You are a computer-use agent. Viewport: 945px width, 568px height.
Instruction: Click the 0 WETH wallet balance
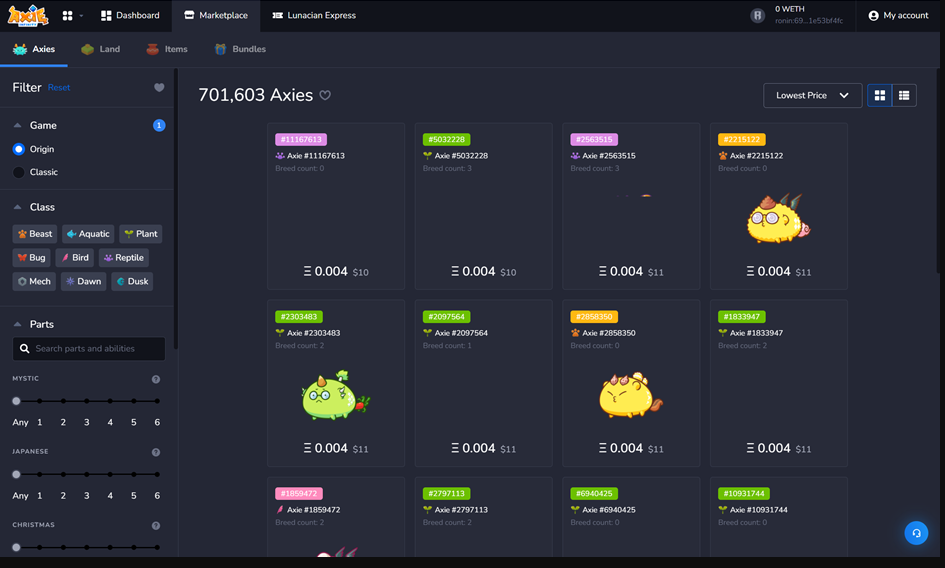pos(790,9)
